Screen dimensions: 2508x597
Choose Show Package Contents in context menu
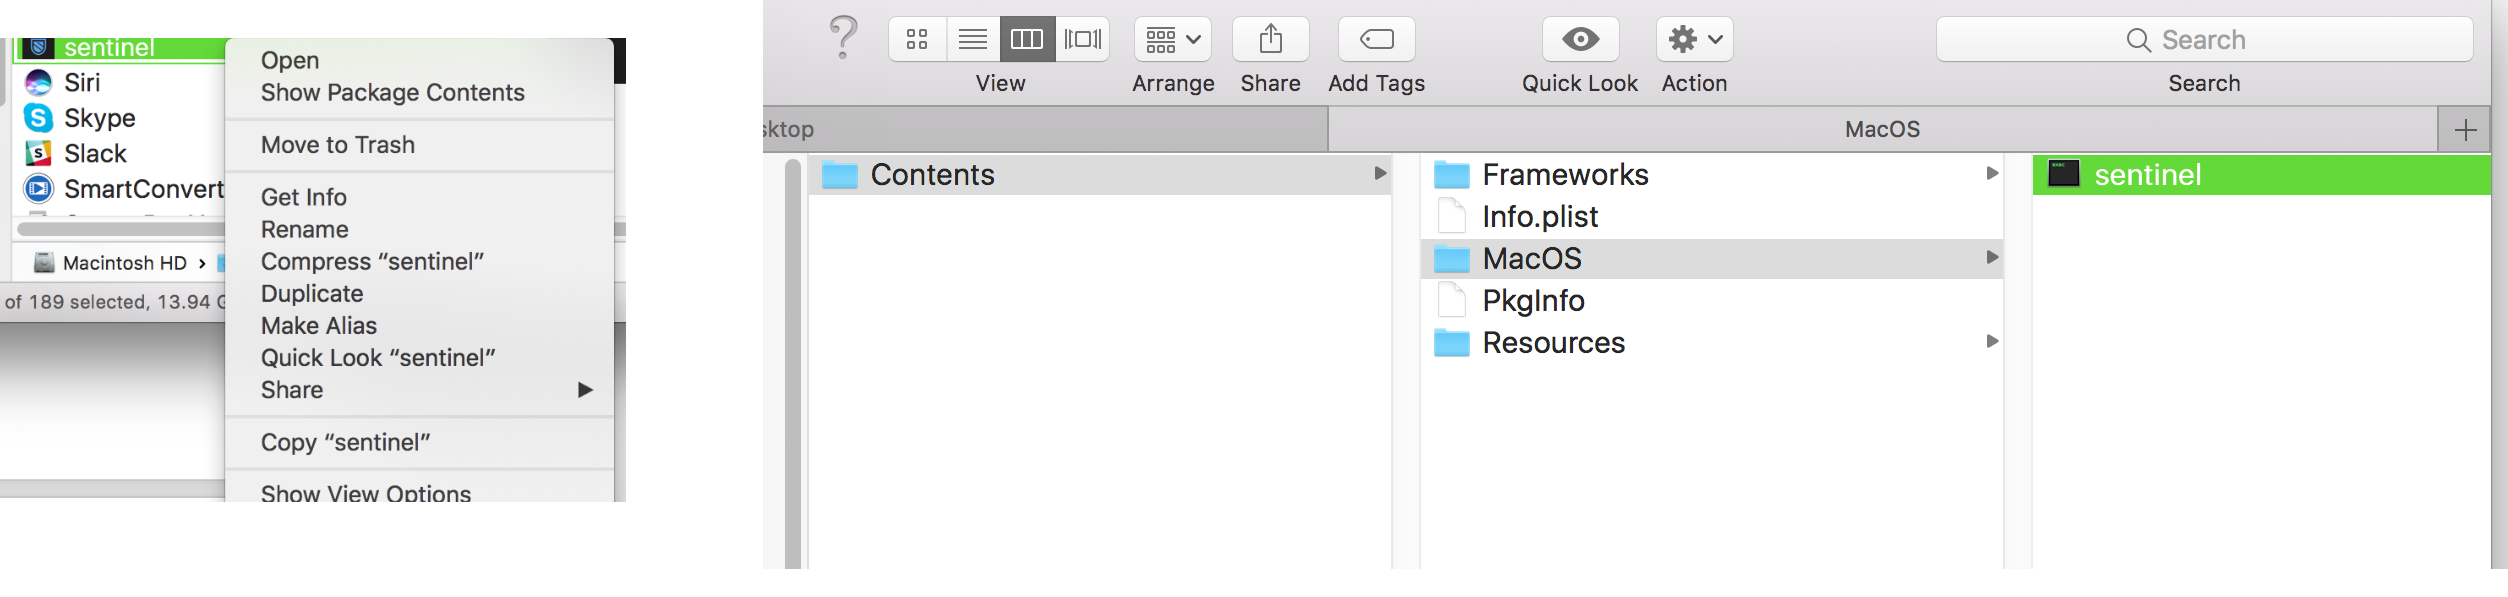(x=392, y=93)
